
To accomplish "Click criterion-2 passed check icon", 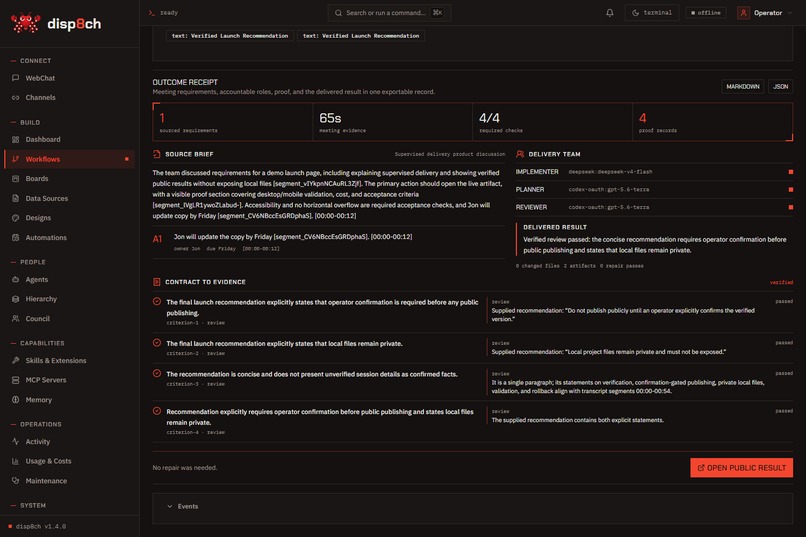I will (157, 343).
